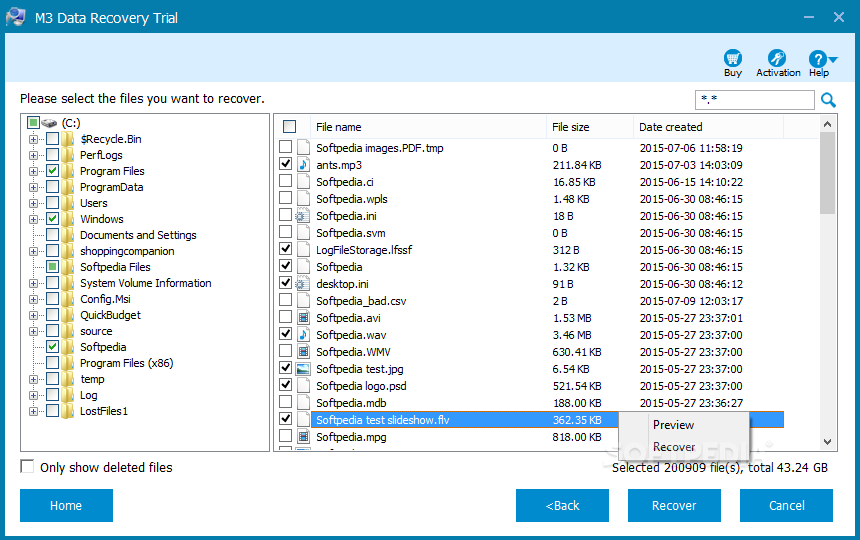Expand the shoppingcompanion tree node

click(x=33, y=251)
